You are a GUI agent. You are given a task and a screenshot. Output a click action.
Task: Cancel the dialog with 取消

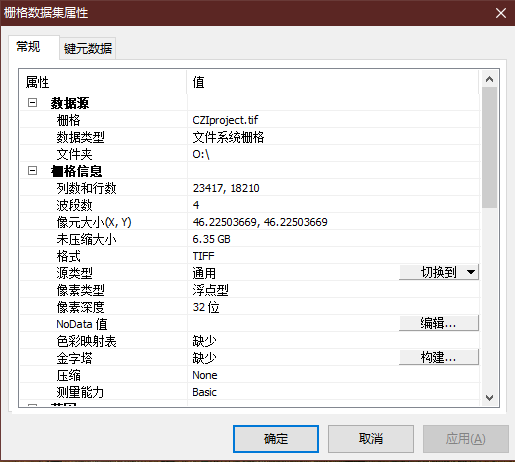pos(371,439)
